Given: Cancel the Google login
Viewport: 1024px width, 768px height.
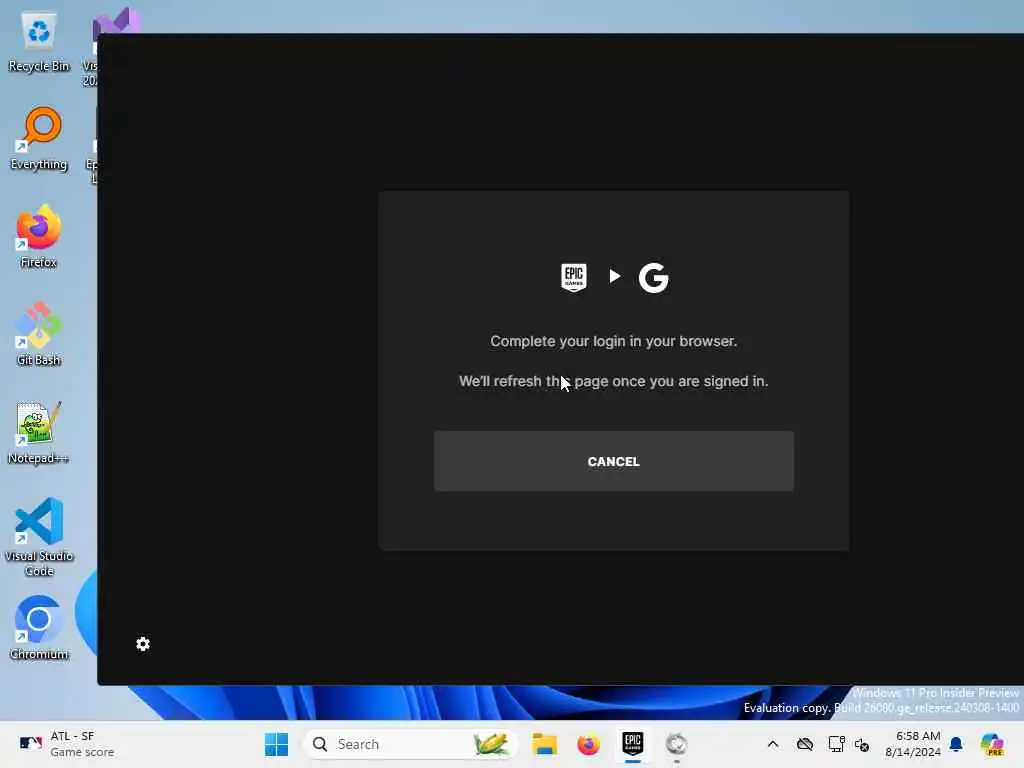Looking at the screenshot, I should [613, 461].
